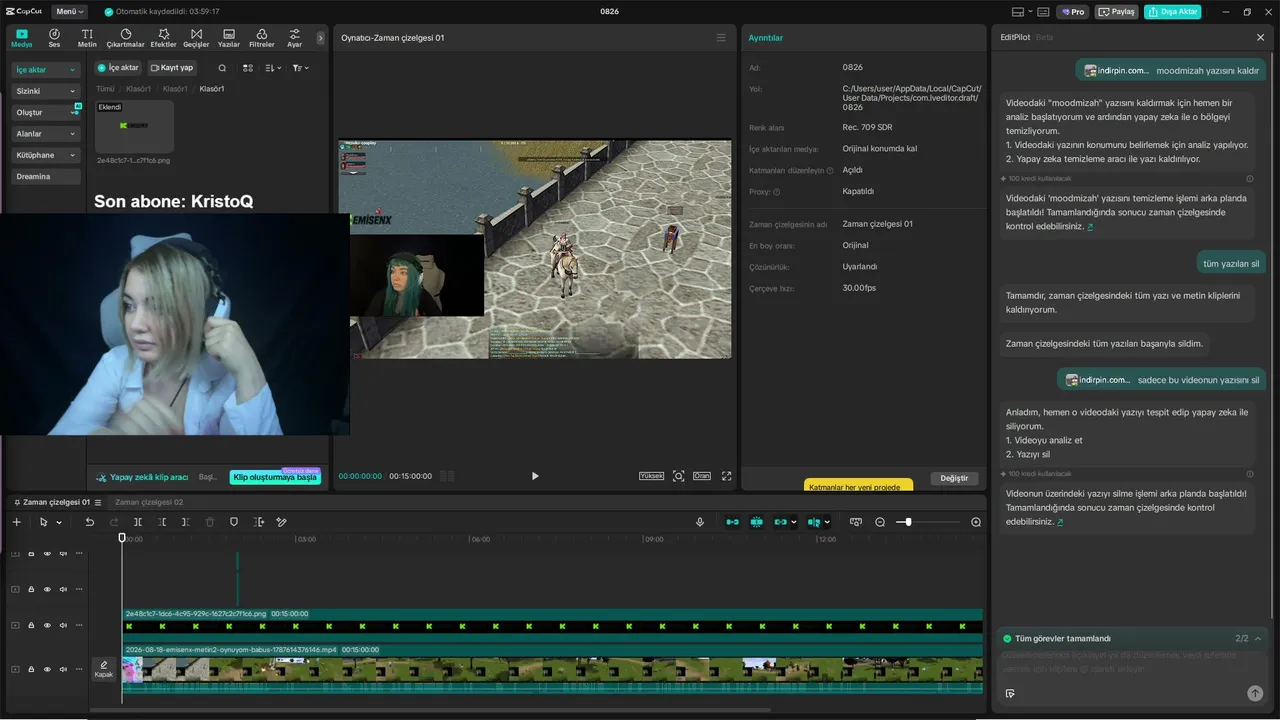Show more top toolbar tabs arrow
The image size is (1280, 720).
pos(320,38)
